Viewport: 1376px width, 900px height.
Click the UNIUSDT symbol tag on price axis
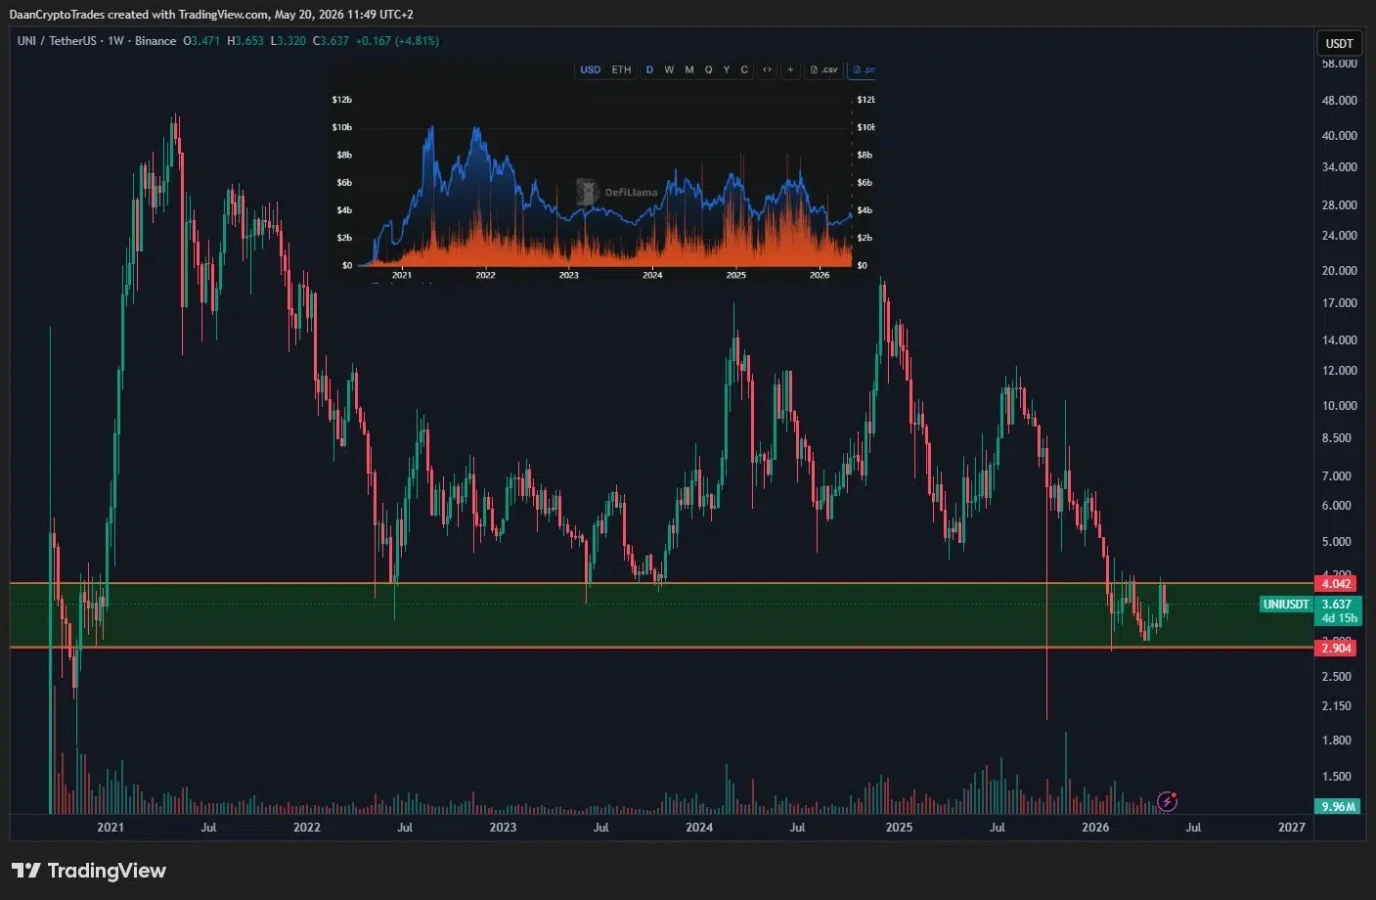[x=1285, y=604]
